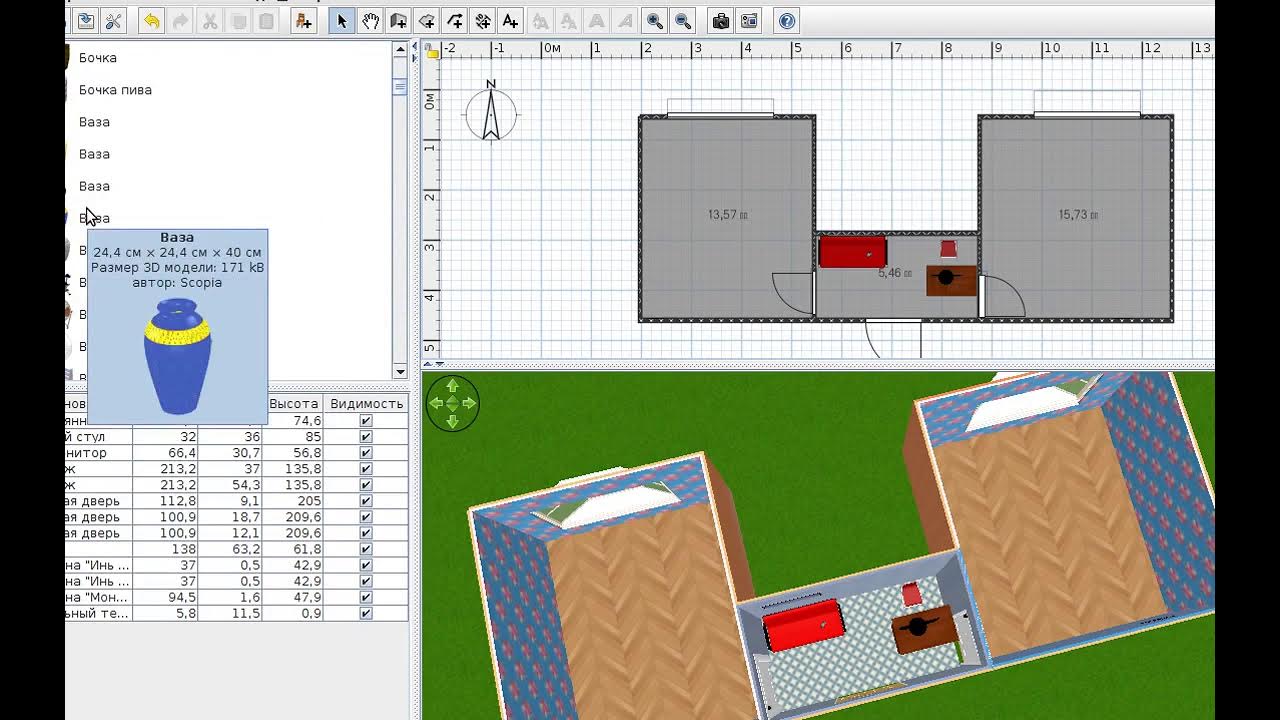Rotate 3D view right arrow
Screen dimensions: 1280x720
[x=469, y=403]
